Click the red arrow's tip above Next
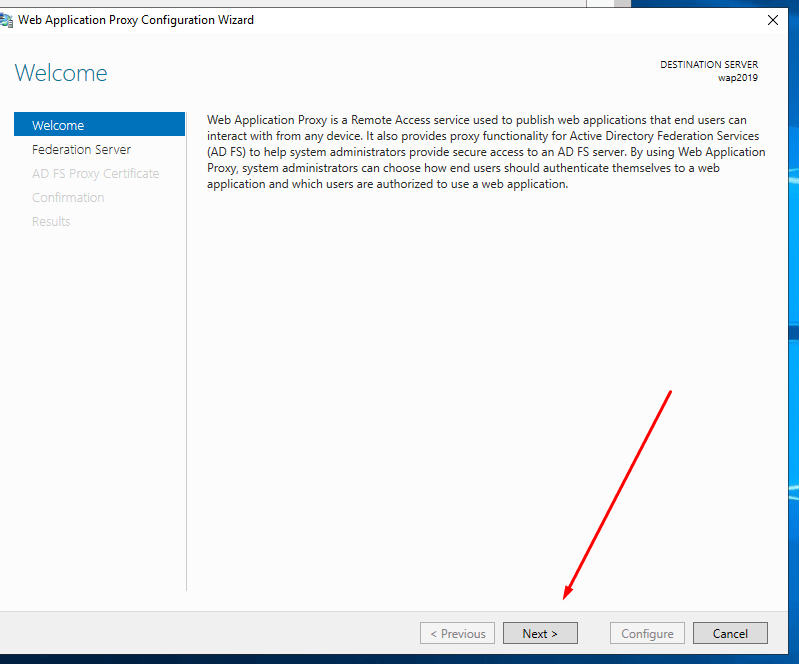Screen dimensions: 799x664 (x=566, y=598)
